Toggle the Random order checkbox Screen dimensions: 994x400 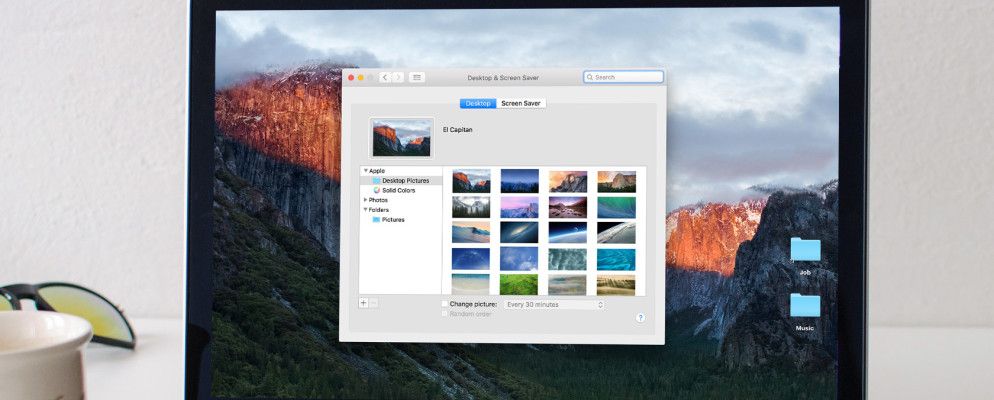pos(444,314)
